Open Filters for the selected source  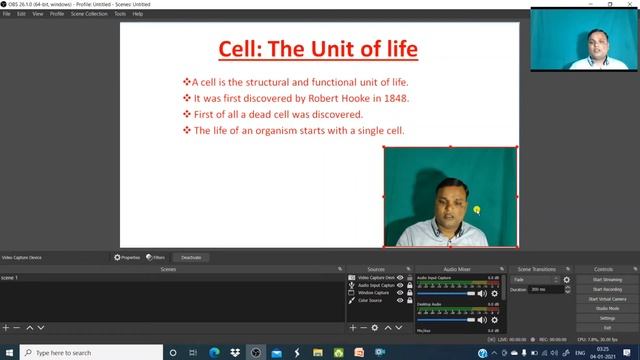coord(156,258)
